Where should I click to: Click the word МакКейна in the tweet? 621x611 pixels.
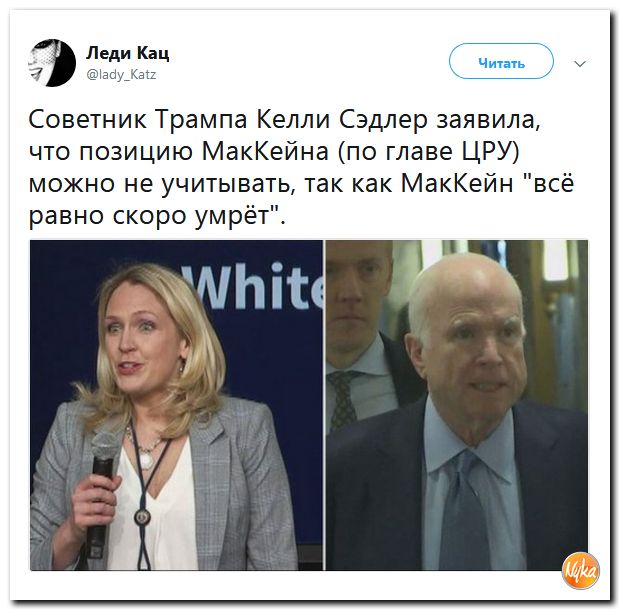pos(265,151)
